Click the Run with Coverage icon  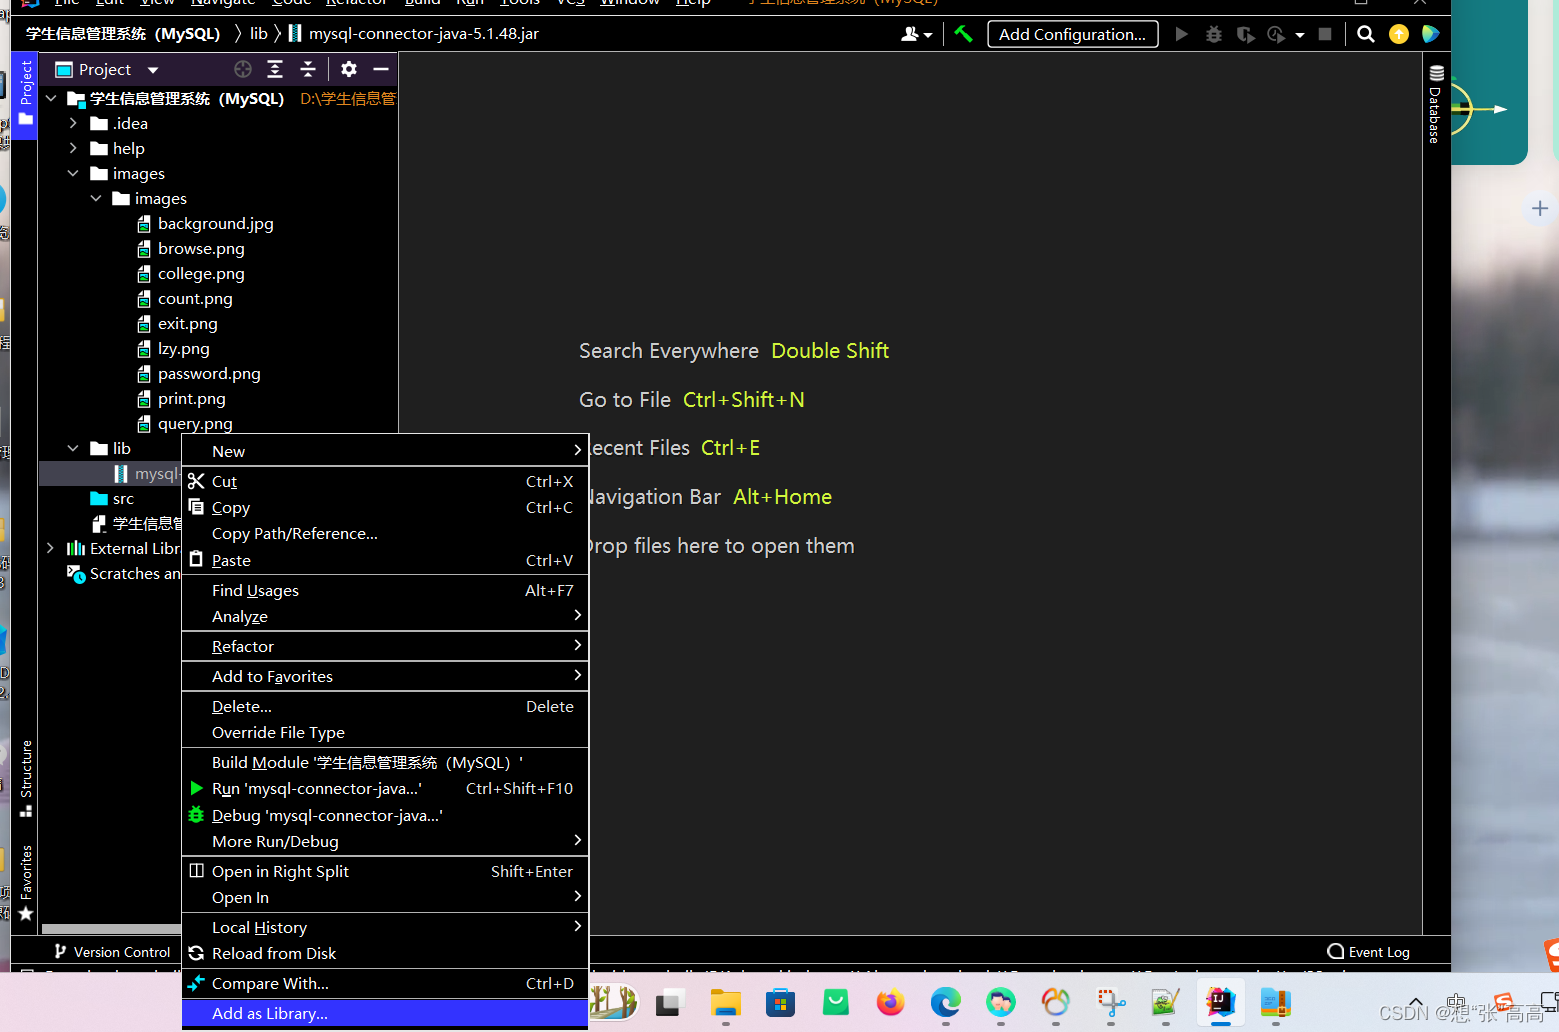pyautogui.click(x=1245, y=34)
